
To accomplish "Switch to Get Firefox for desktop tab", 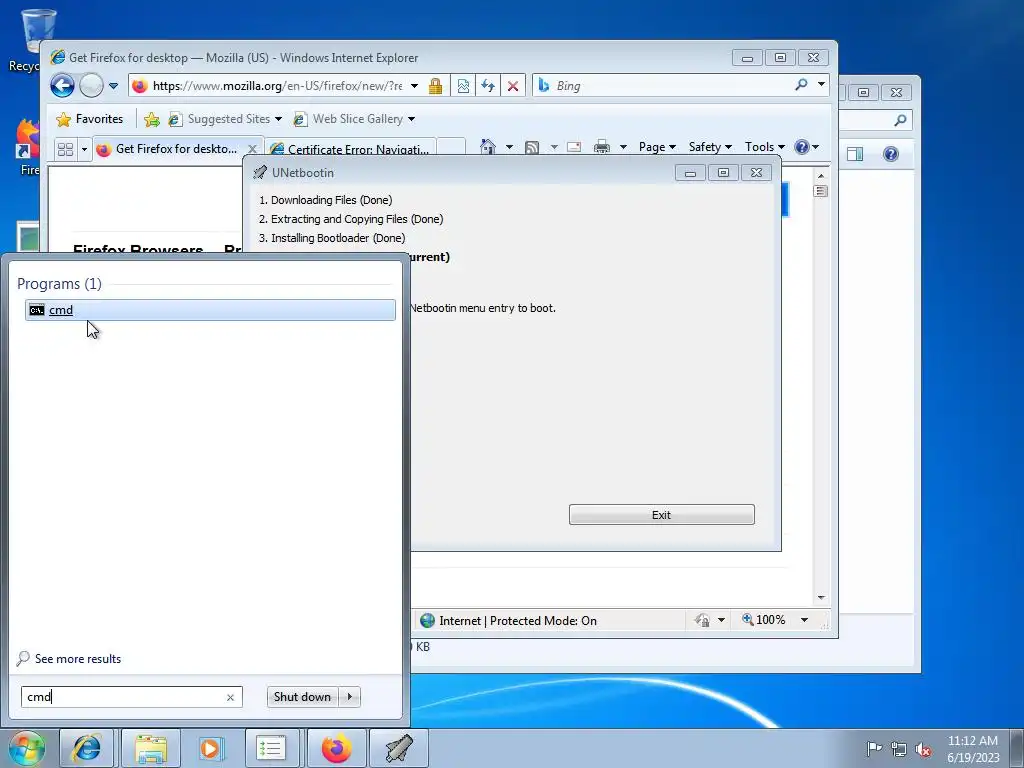I will [x=168, y=149].
